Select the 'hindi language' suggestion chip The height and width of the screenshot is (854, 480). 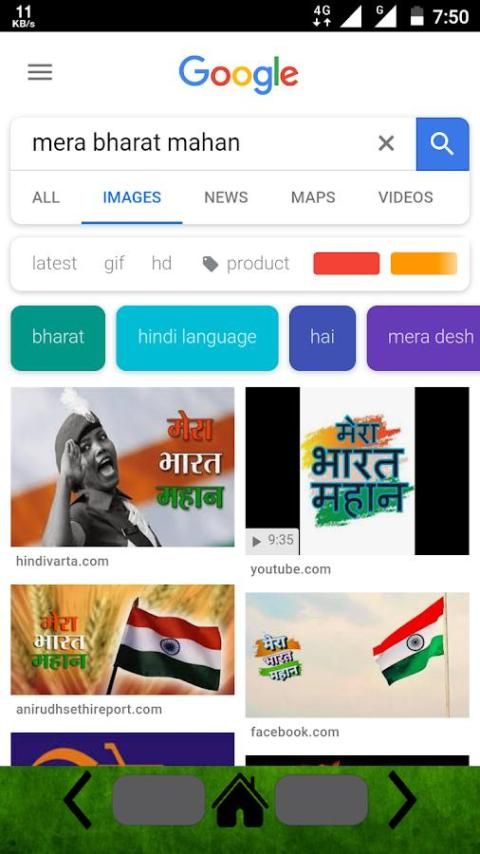tap(197, 338)
